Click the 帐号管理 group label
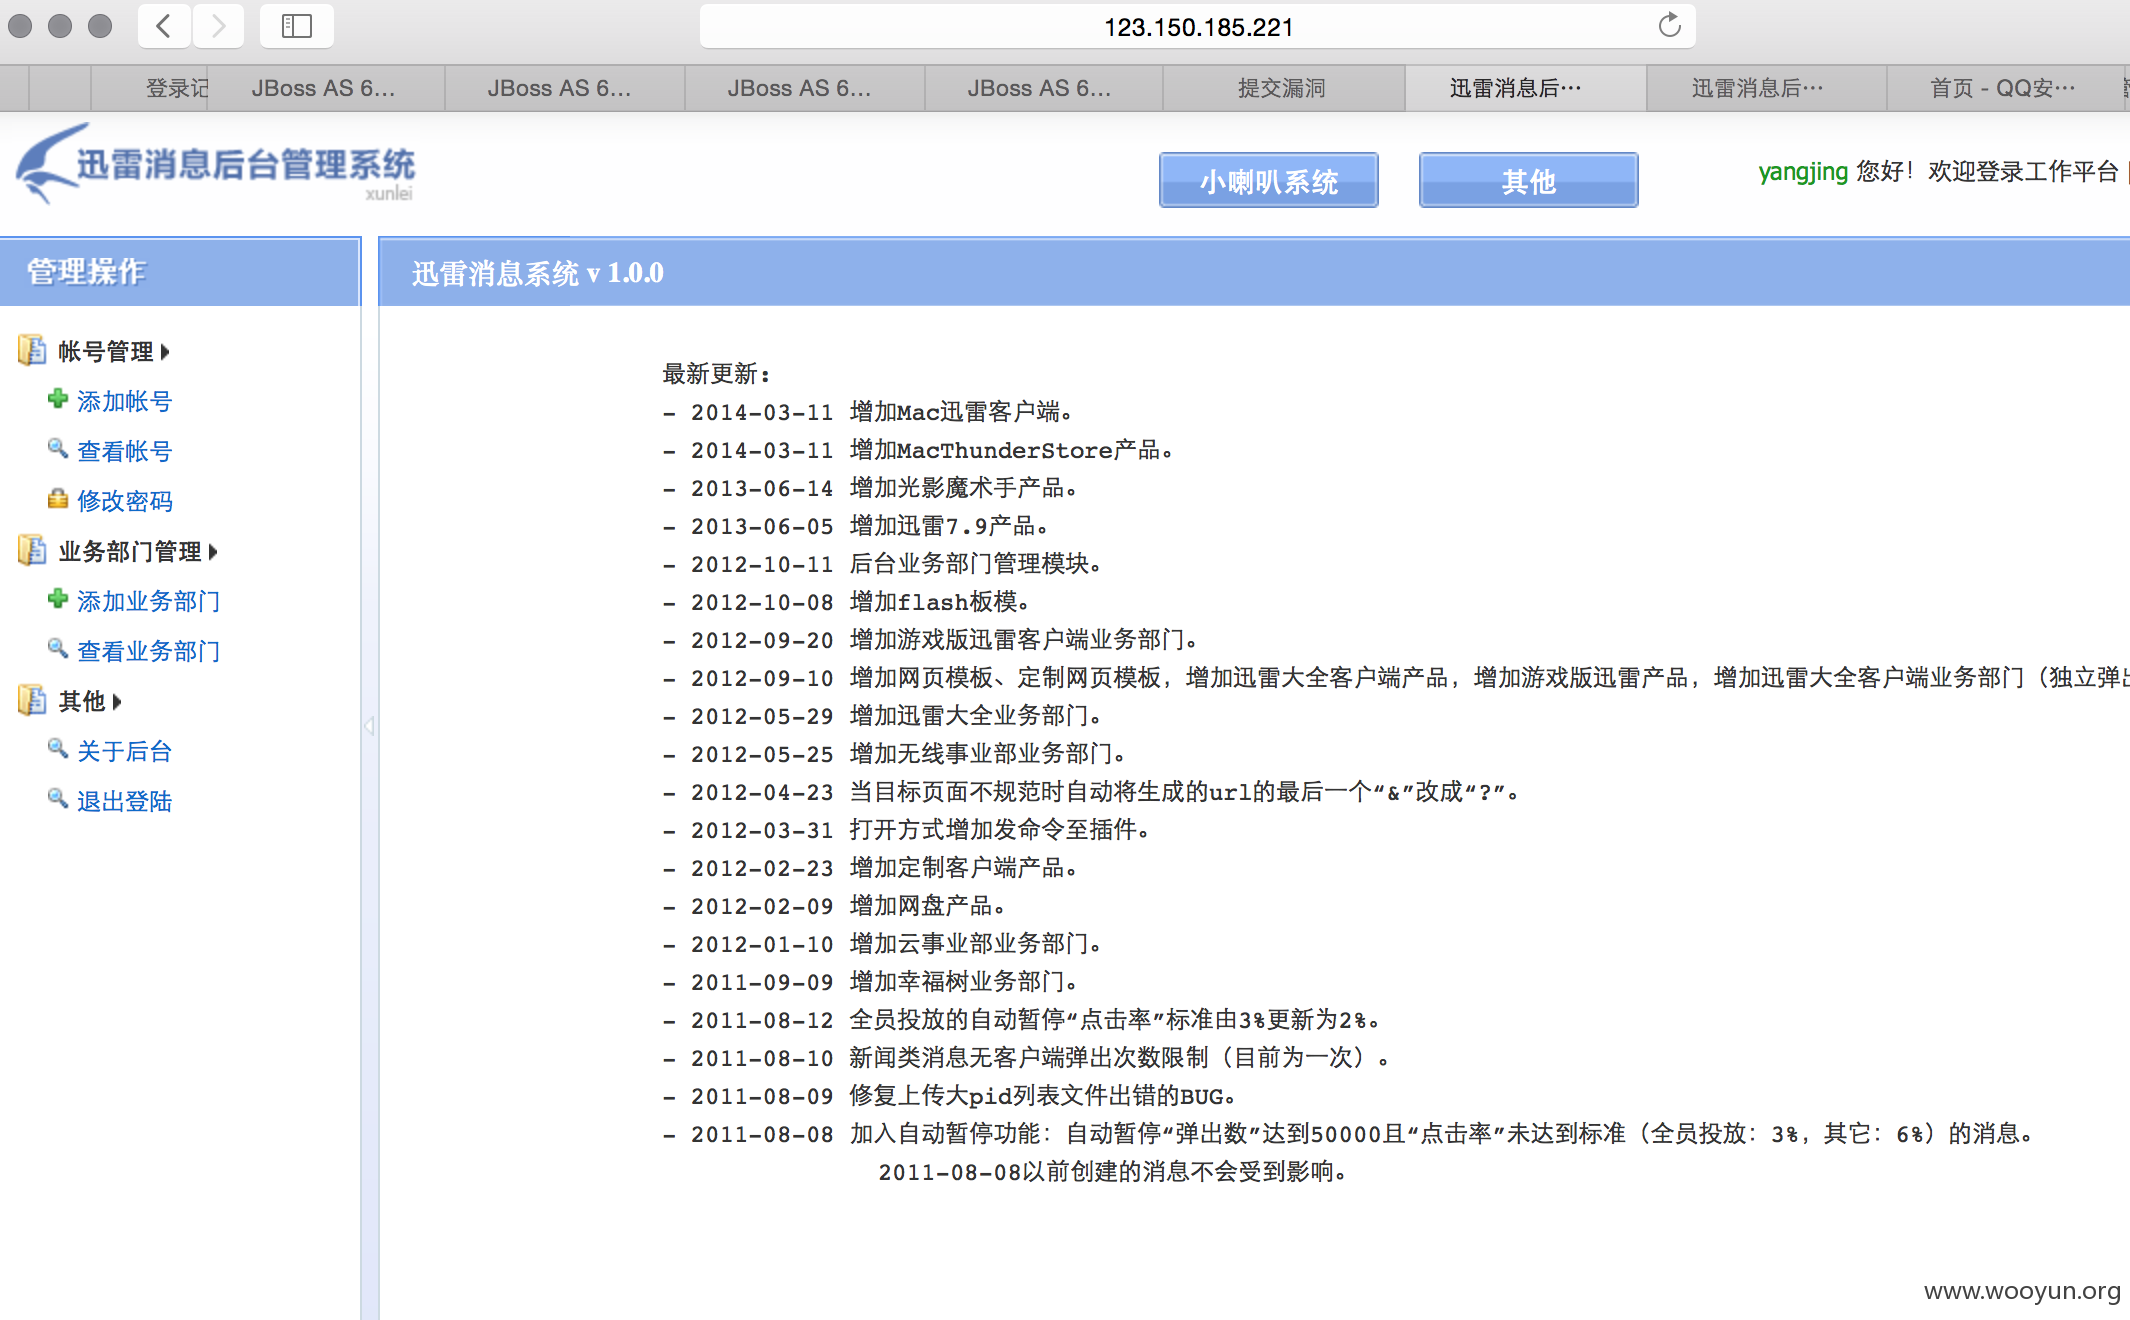 pos(105,352)
